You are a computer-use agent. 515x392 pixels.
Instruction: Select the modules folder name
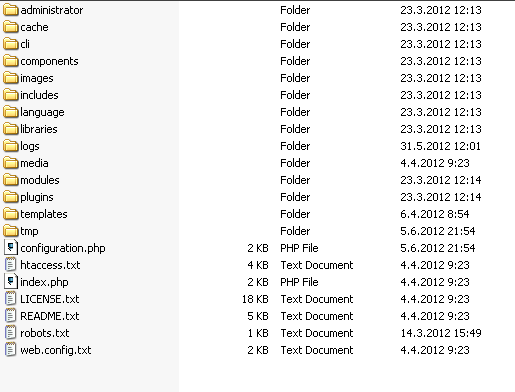click(40, 180)
